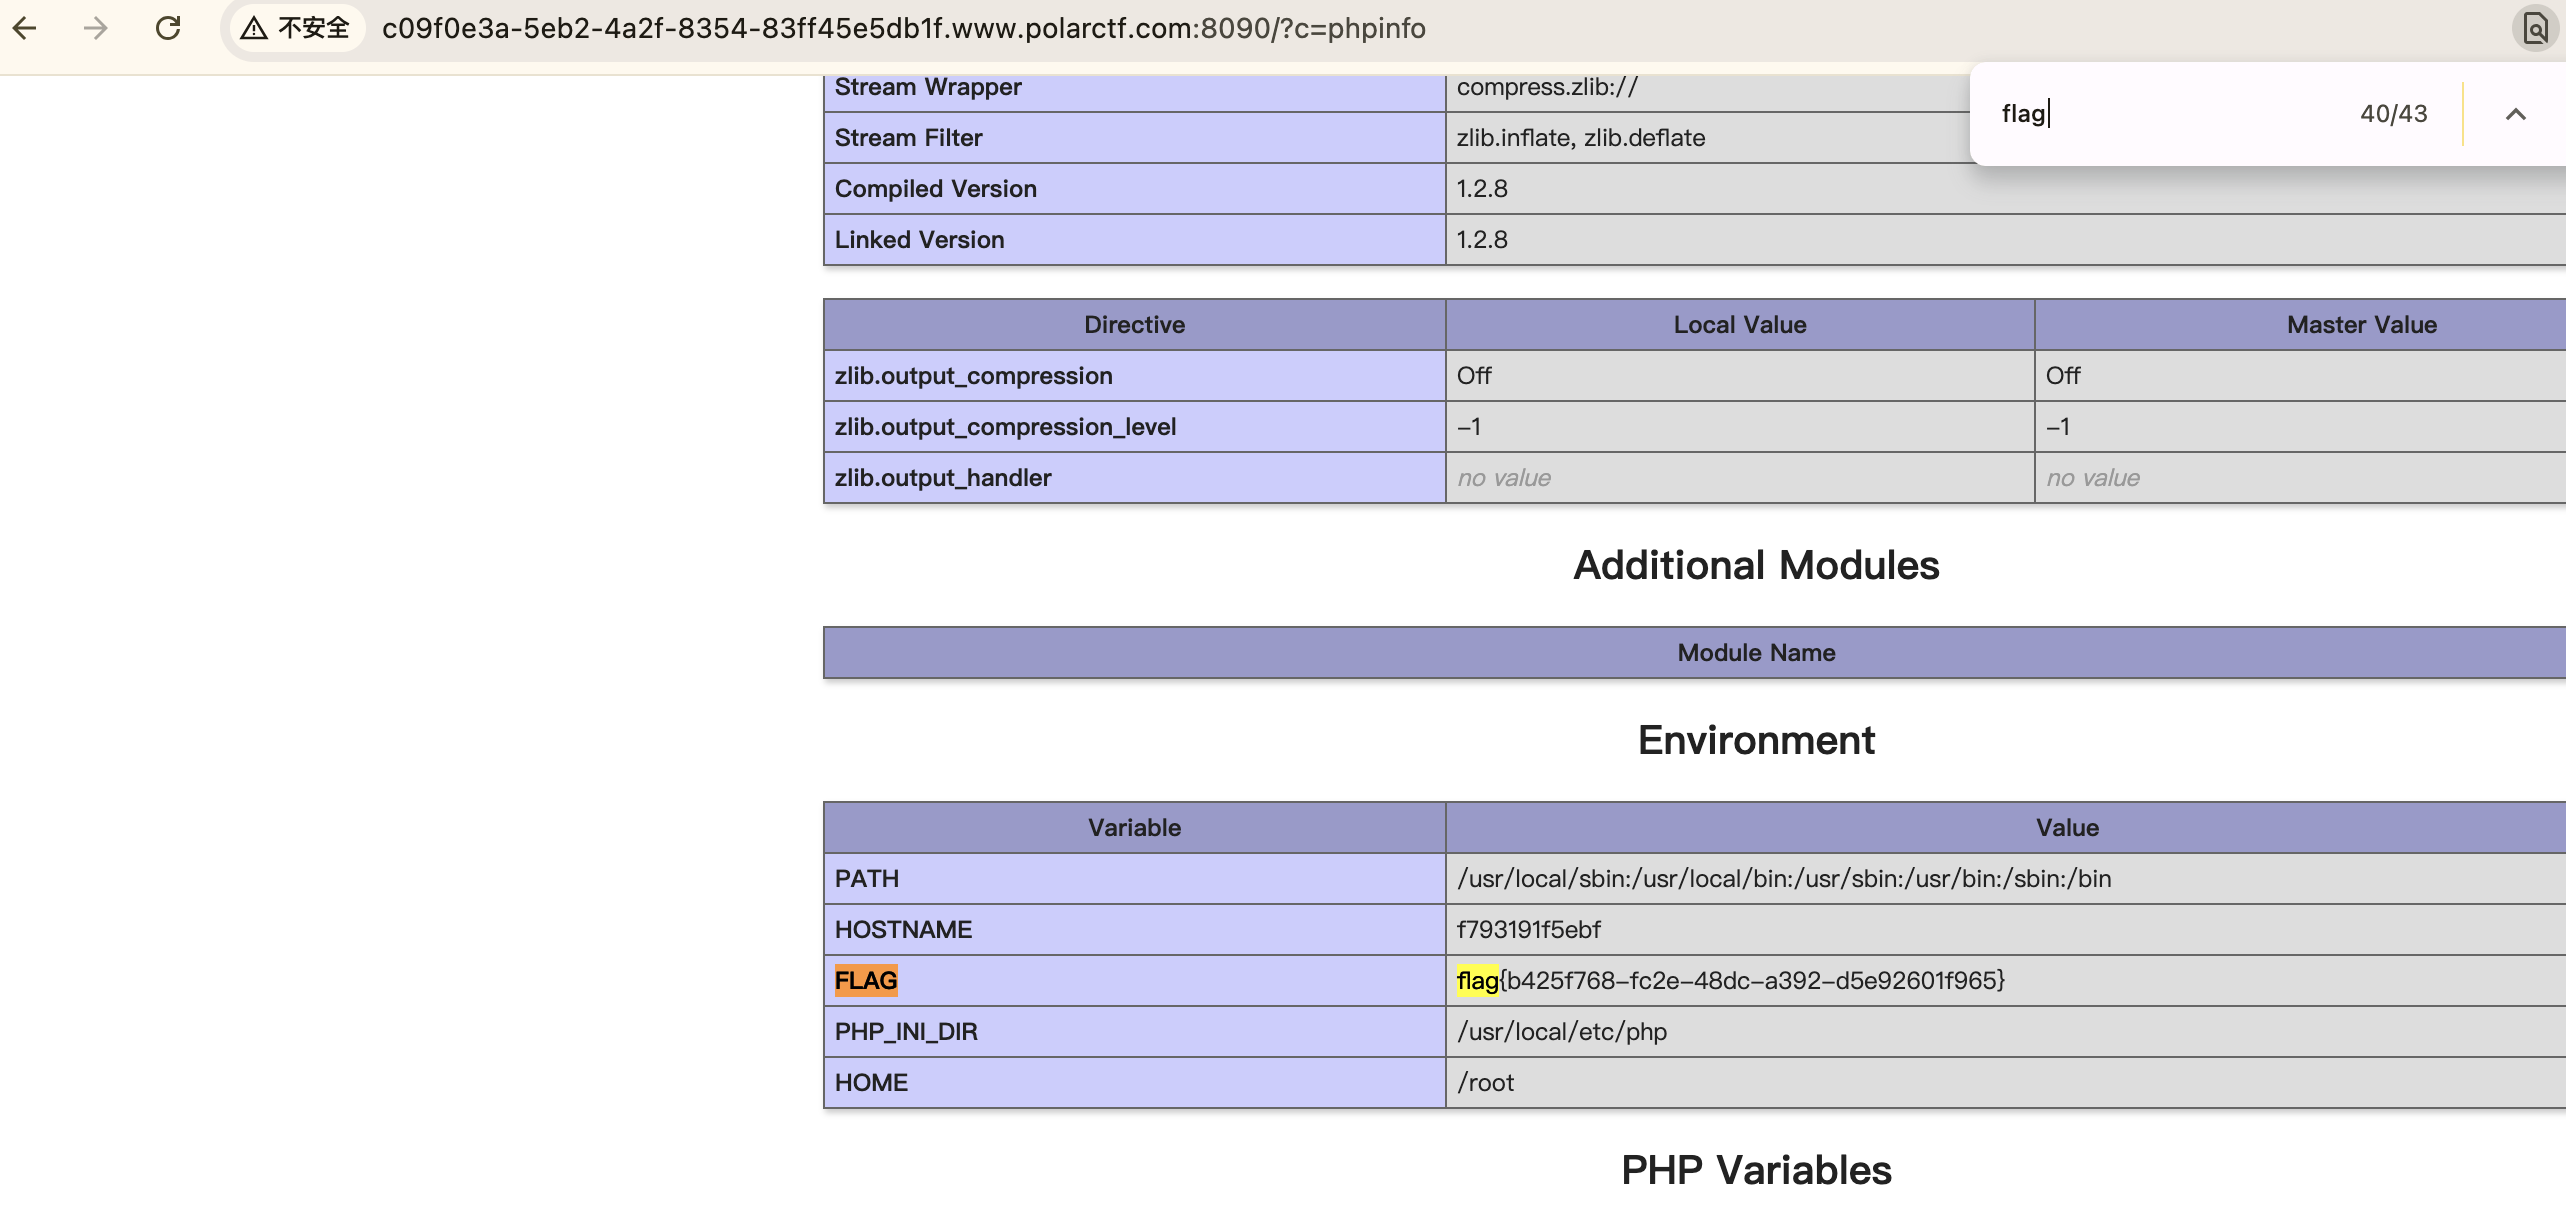The width and height of the screenshot is (2566, 1222).
Task: Open the page search icon in address bar
Action: click(2535, 28)
